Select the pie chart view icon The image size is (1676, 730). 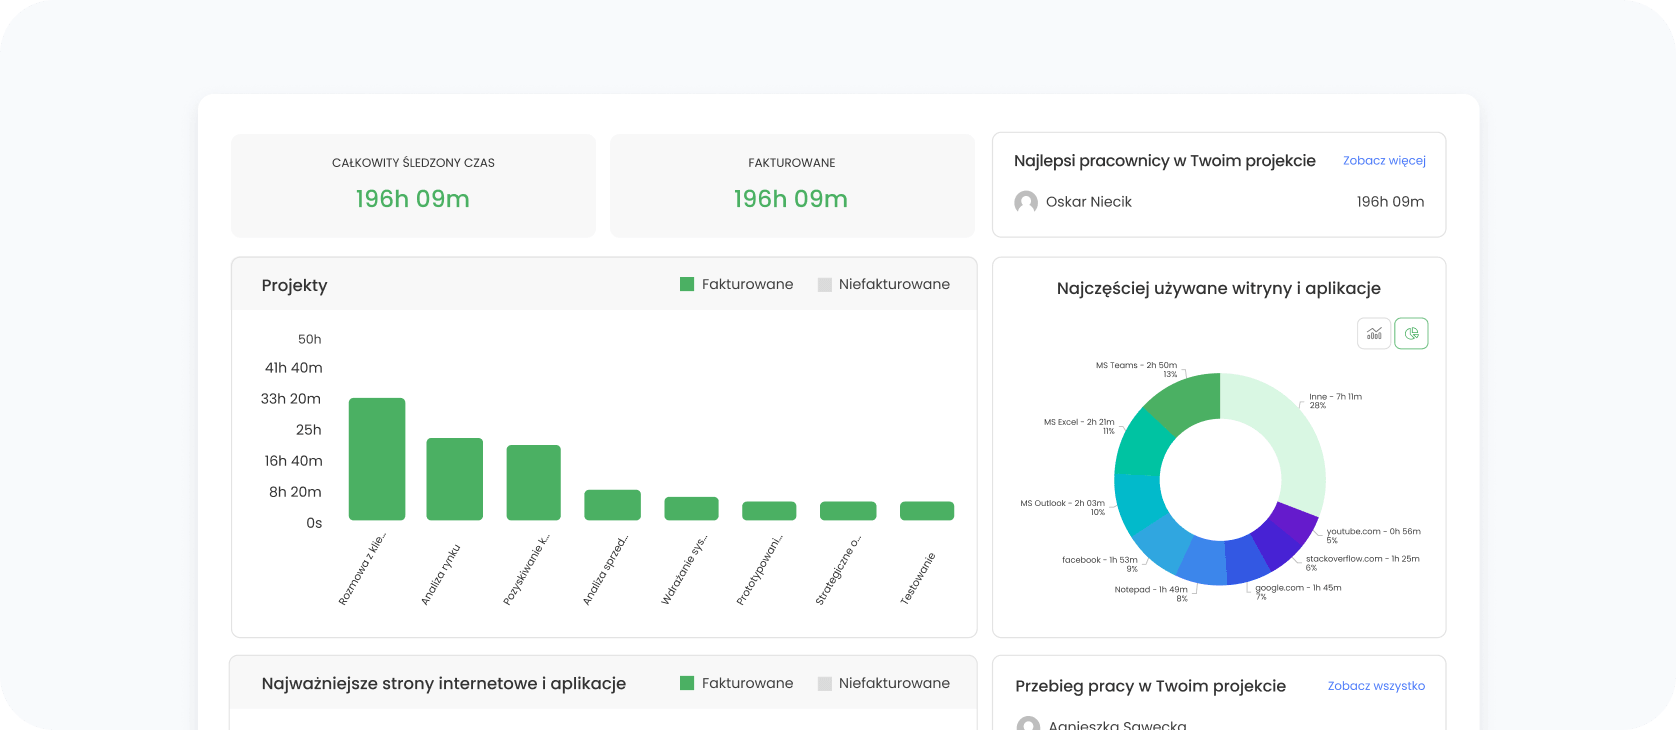coord(1411,334)
